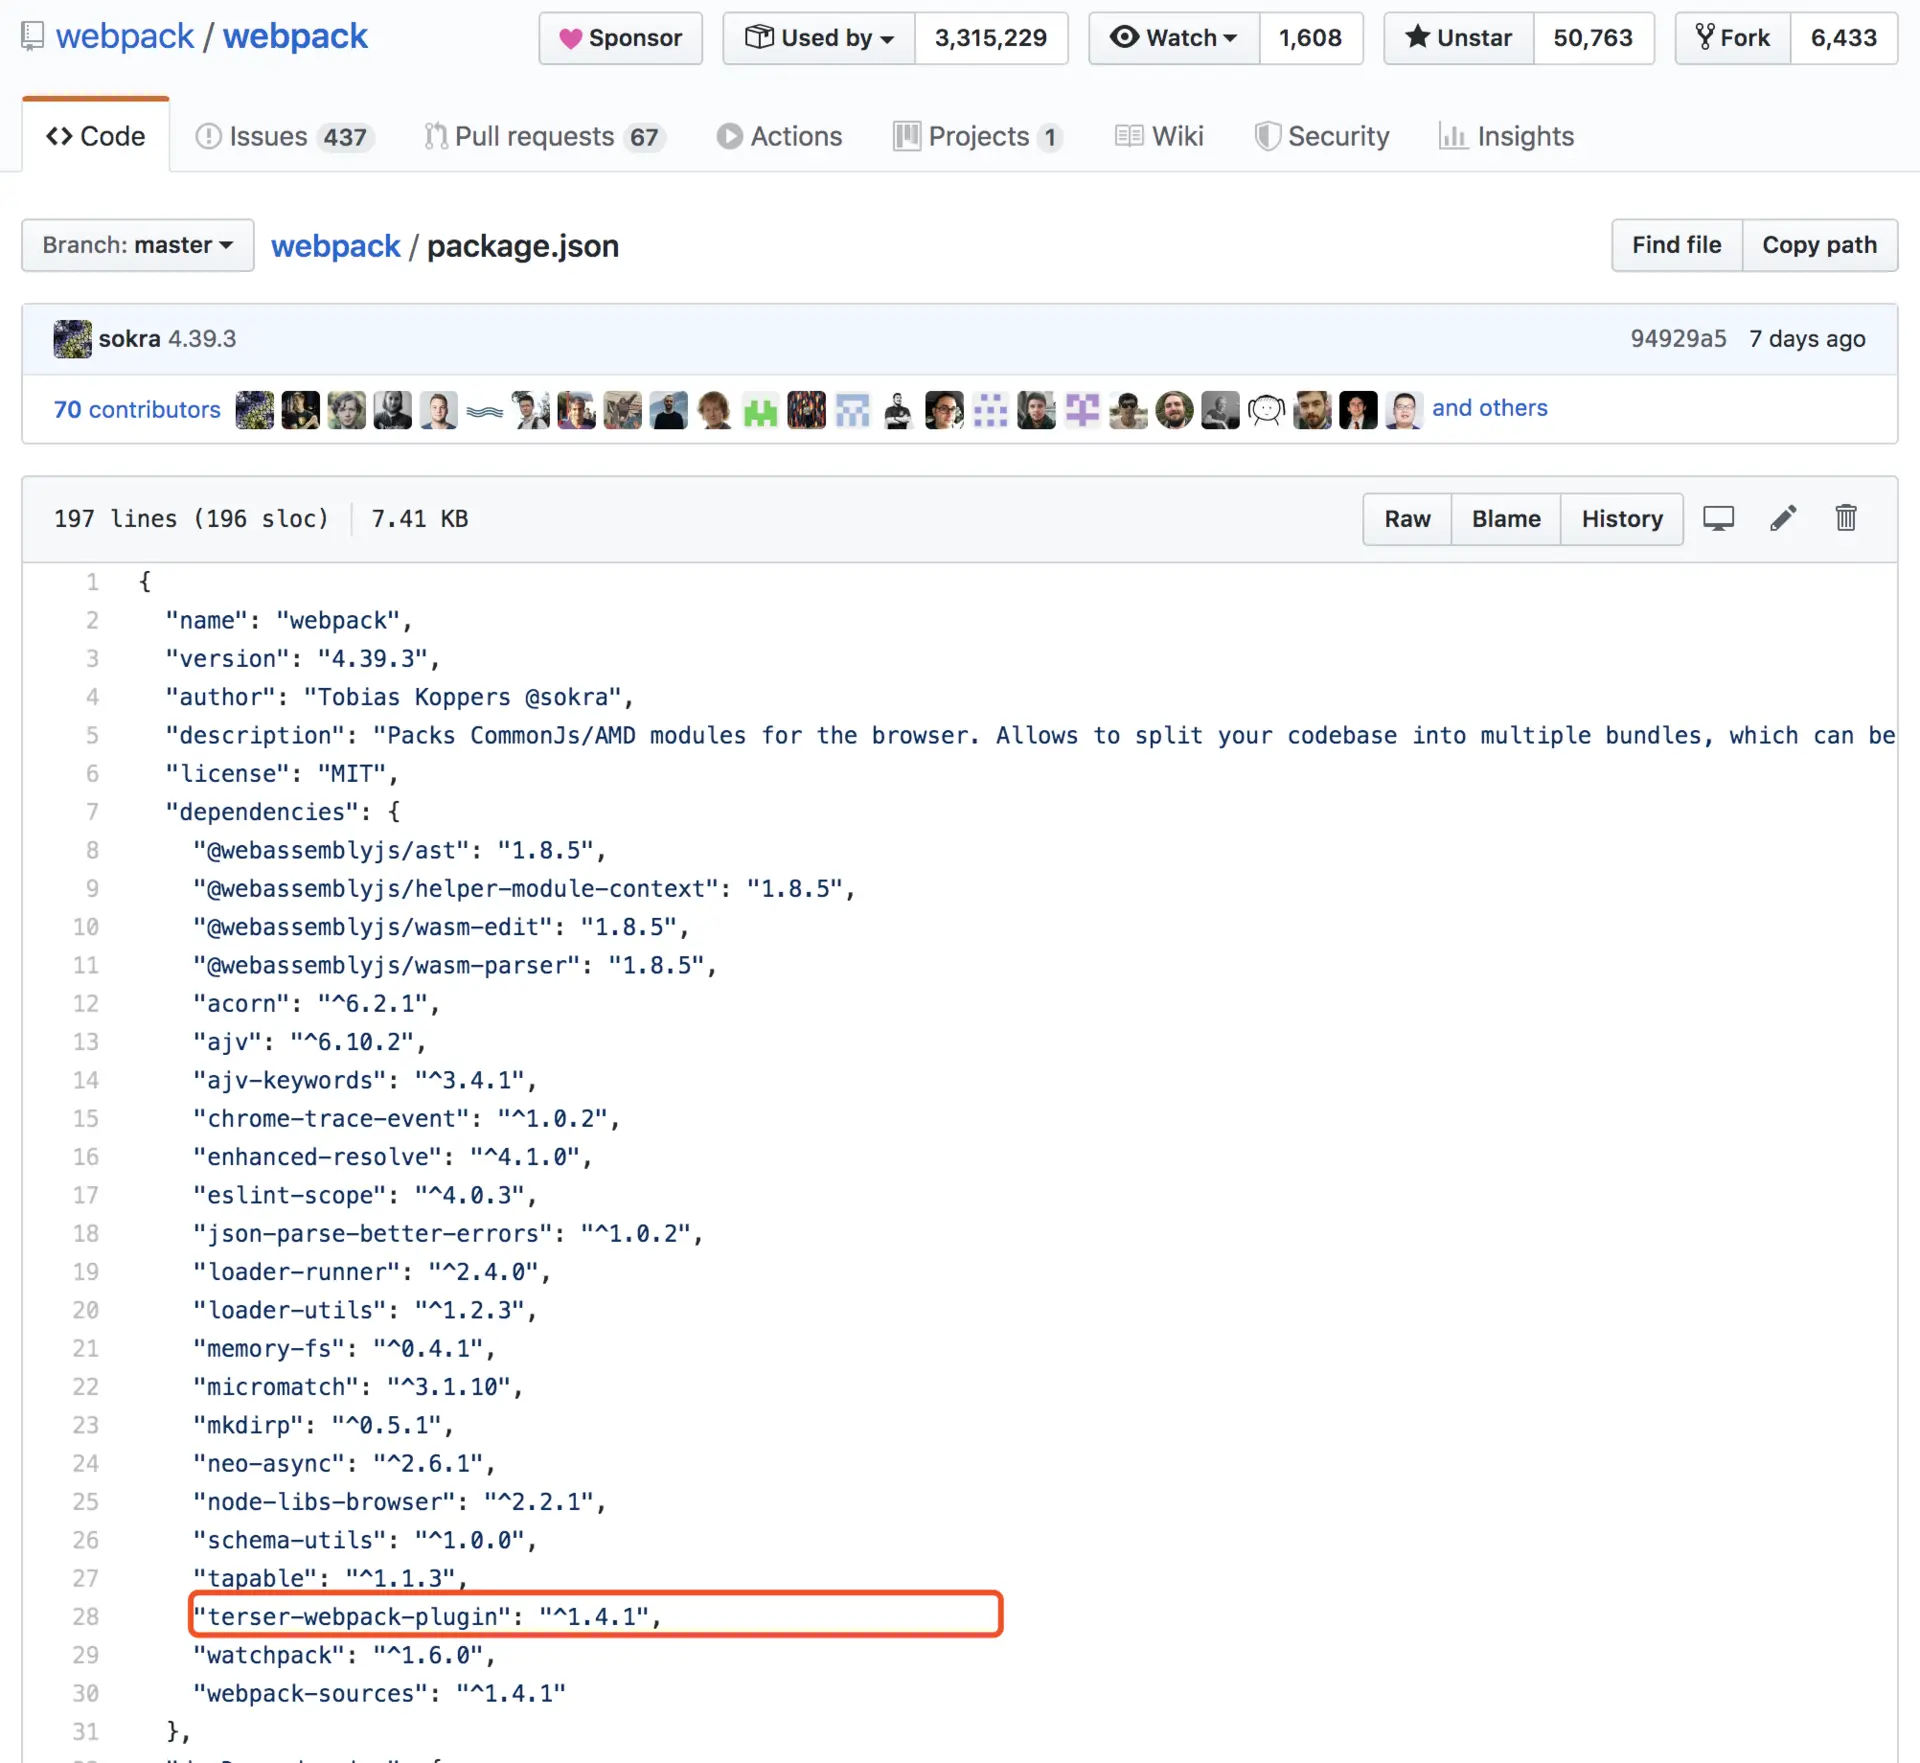1920x1763 pixels.
Task: Edit file with the pencil icon
Action: point(1783,518)
